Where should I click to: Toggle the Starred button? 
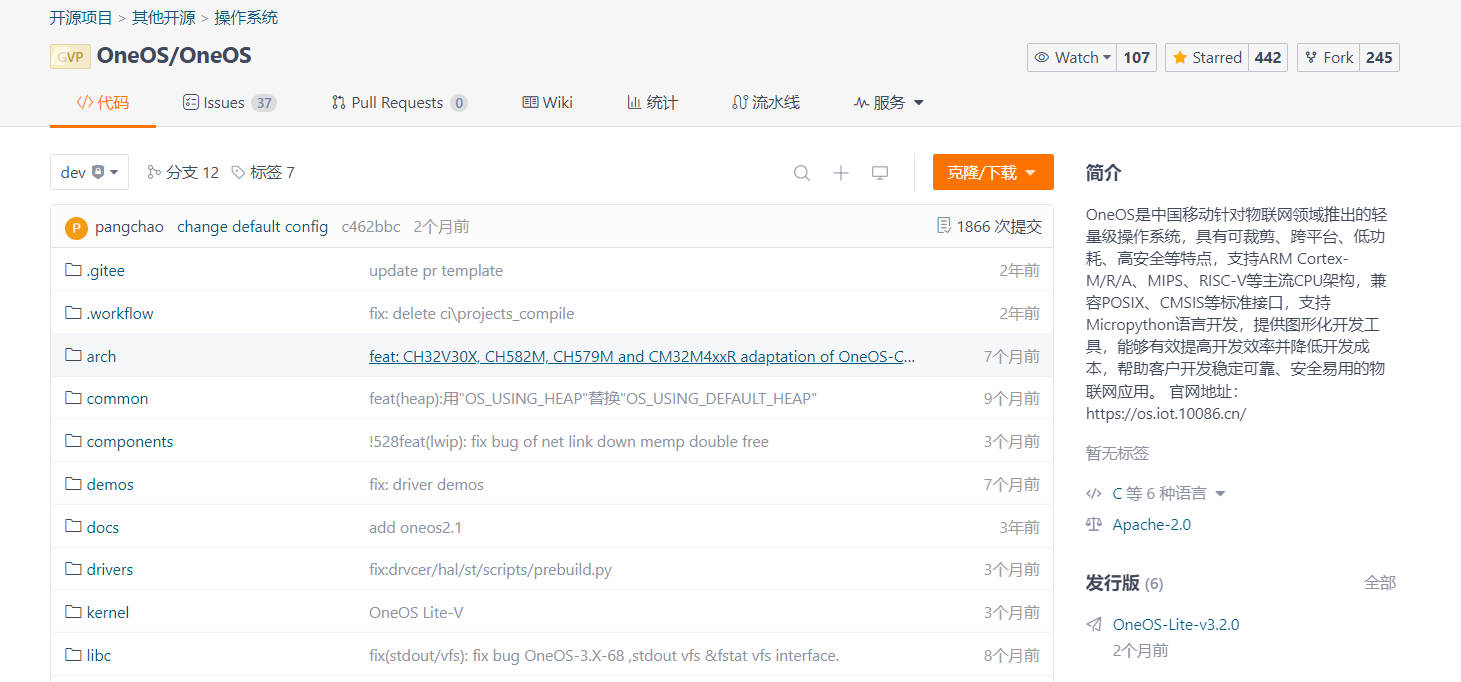tap(1205, 58)
